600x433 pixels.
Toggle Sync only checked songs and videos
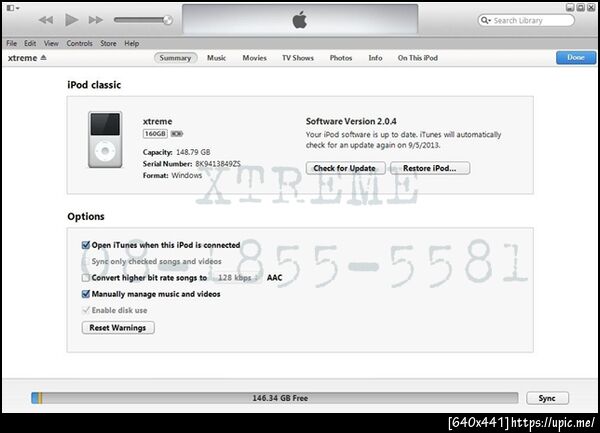[x=86, y=261]
